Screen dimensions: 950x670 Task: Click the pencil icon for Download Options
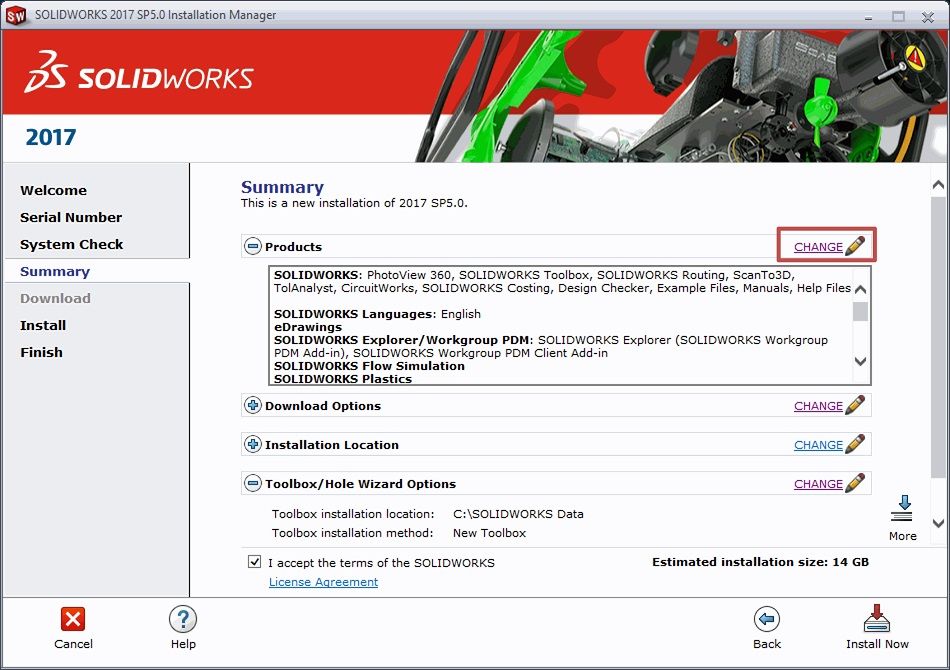[855, 406]
